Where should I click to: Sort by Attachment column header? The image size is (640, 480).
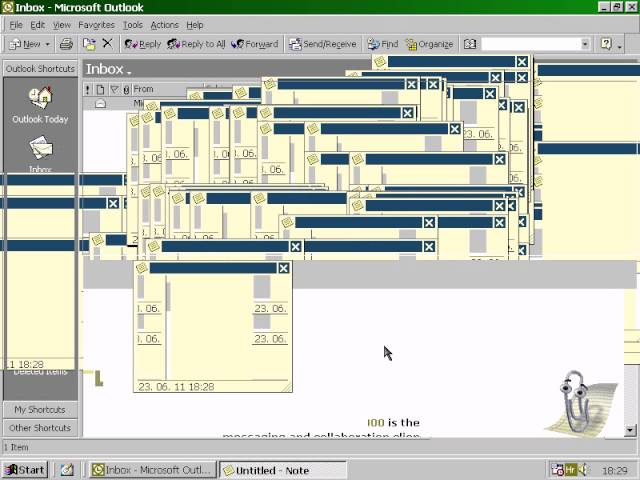pyautogui.click(x=127, y=89)
